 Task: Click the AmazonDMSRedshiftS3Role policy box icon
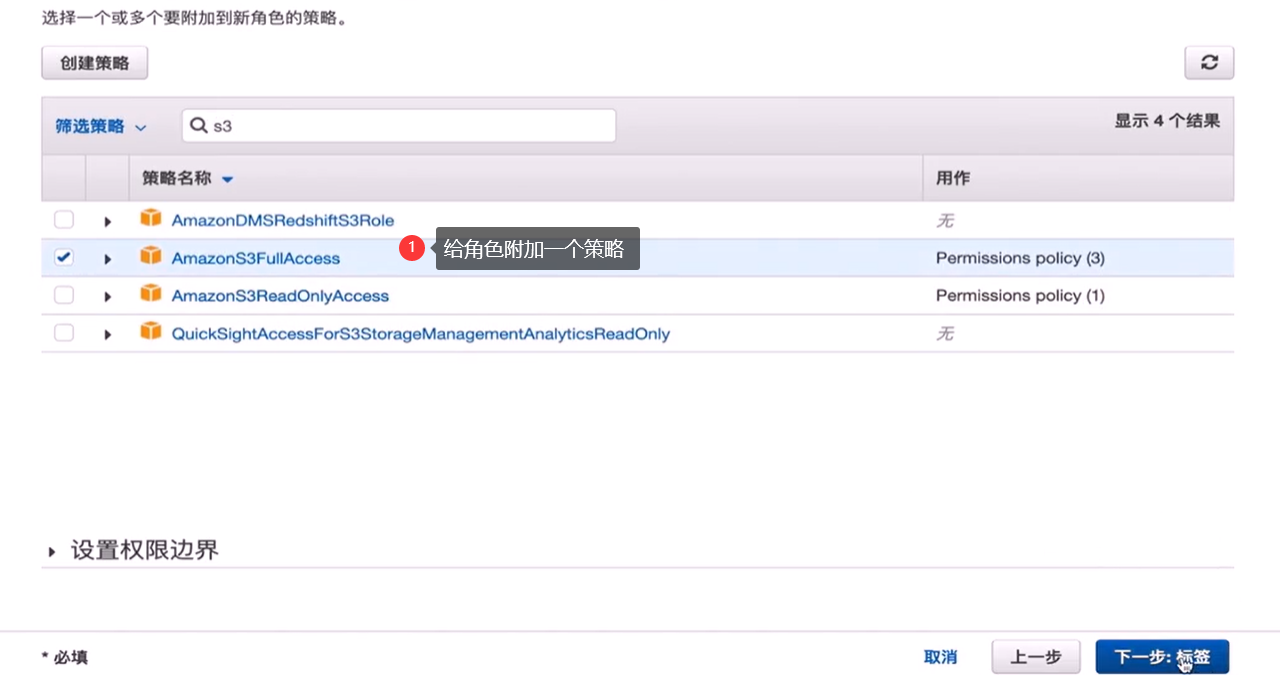pyautogui.click(x=151, y=218)
